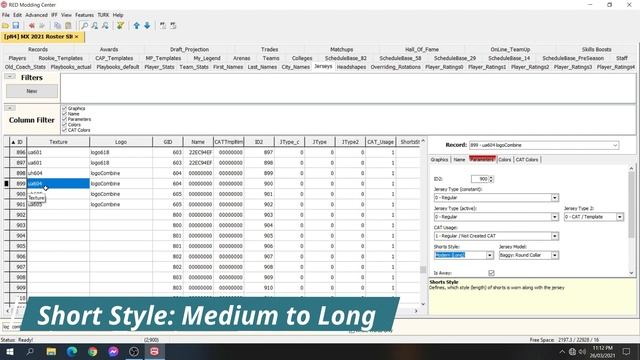
Task: Click the save disk toolbar icon
Action: tap(16, 26)
